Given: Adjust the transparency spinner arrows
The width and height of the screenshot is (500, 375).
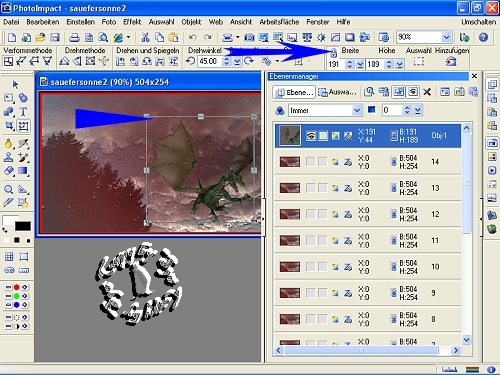Looking at the screenshot, I should (407, 110).
